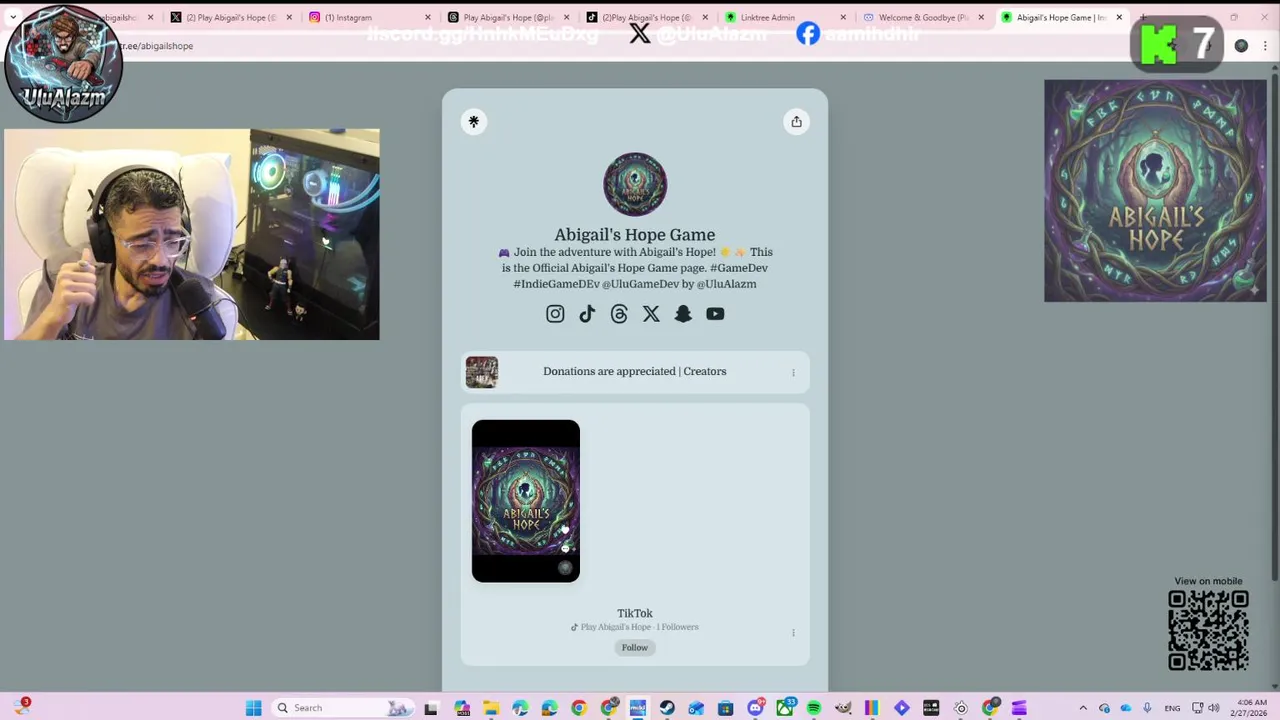This screenshot has height=720, width=1280.
Task: Open the tab search dropdown arrow
Action: (12, 17)
